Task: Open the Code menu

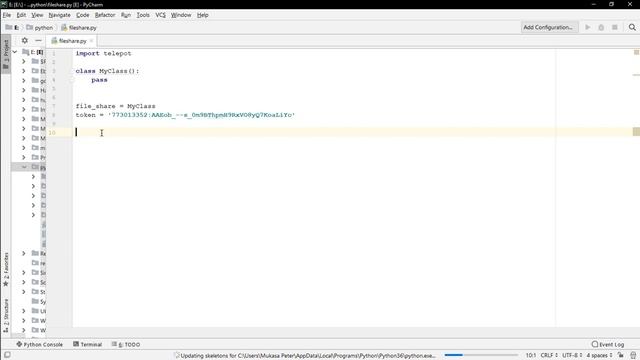Action: pyautogui.click(x=83, y=15)
